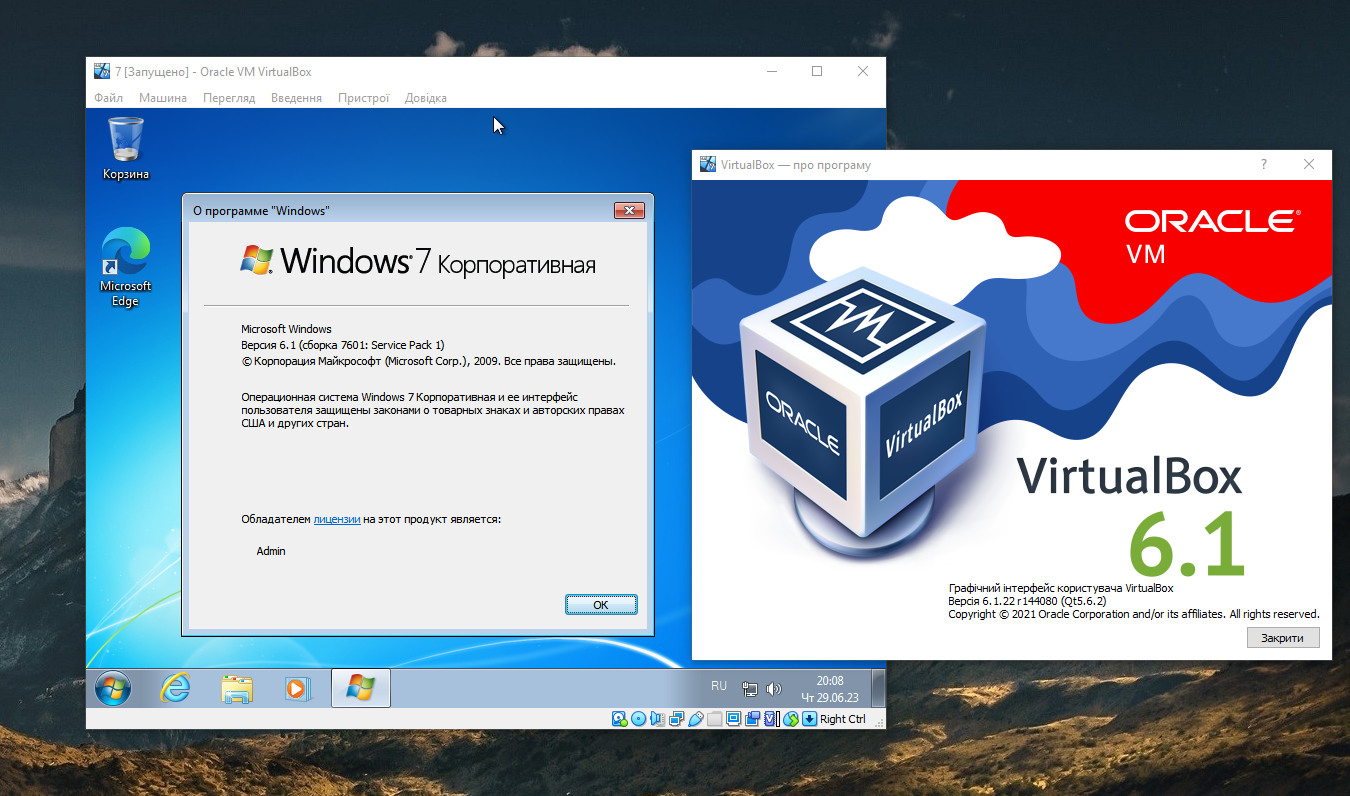Open Windows Media Player from the taskbar

(x=298, y=688)
